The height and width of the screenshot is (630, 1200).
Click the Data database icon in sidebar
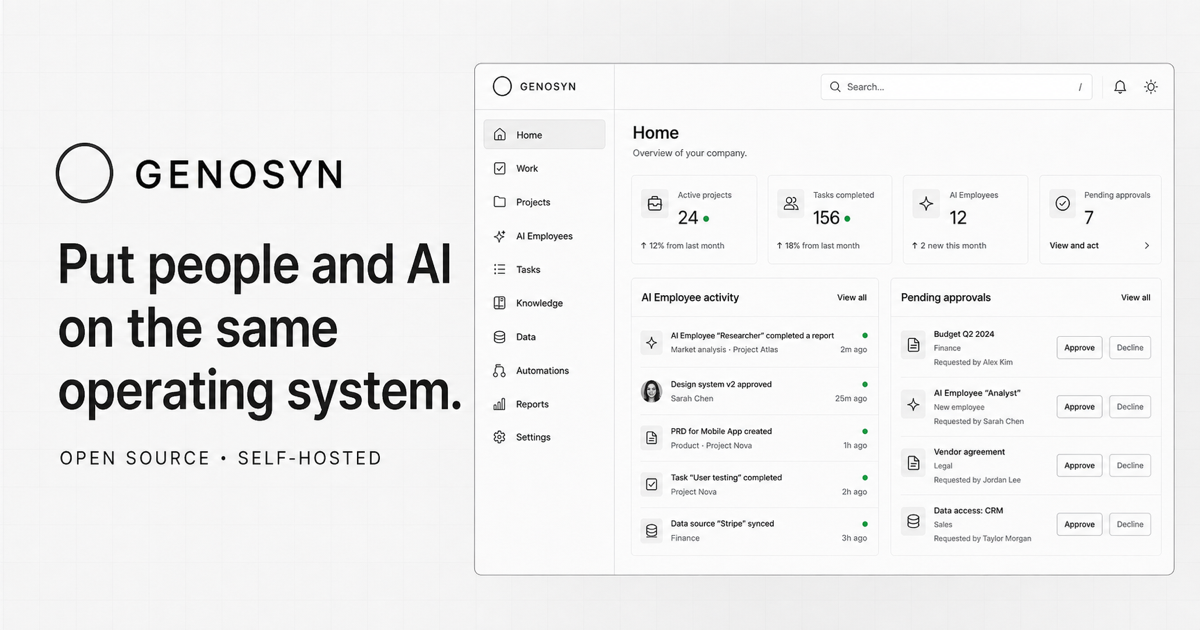click(500, 337)
